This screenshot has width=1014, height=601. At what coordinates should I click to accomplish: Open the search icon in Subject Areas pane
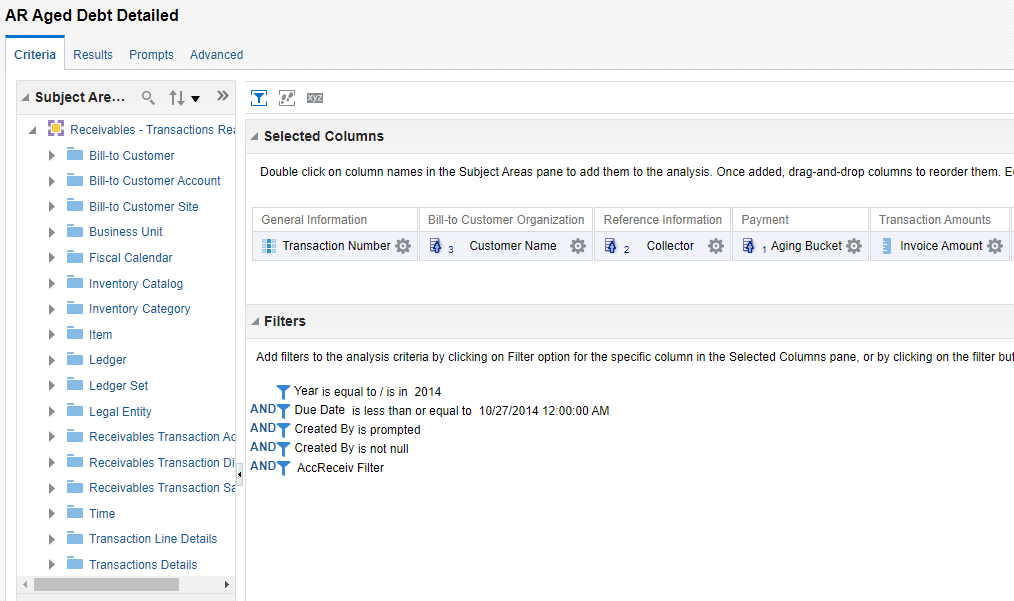pyautogui.click(x=147, y=97)
